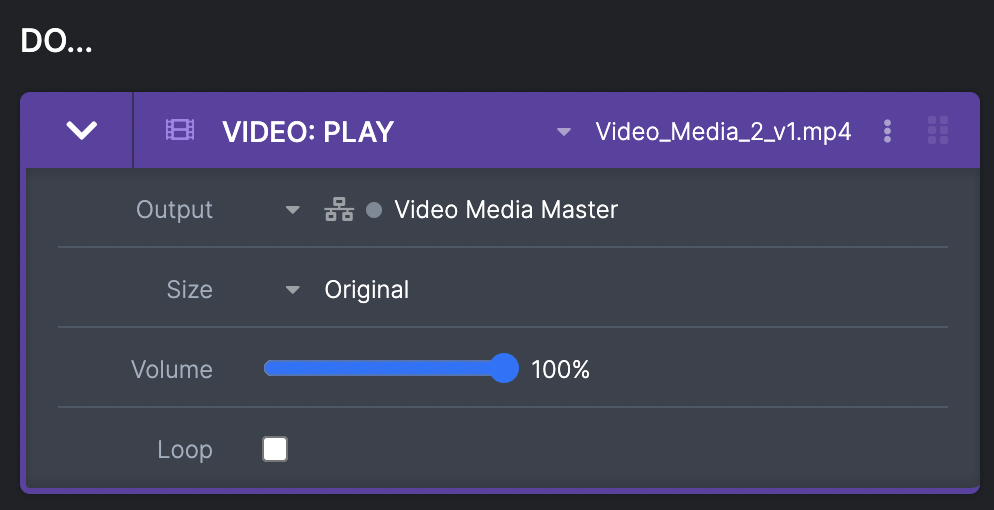Click the Volume slider handle

pos(505,369)
